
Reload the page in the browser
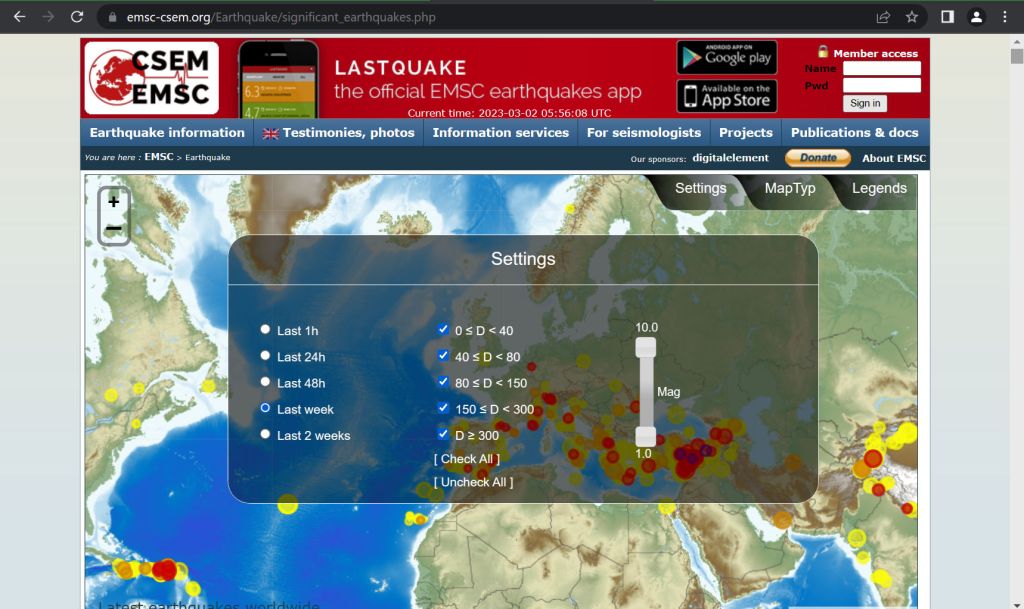77,17
